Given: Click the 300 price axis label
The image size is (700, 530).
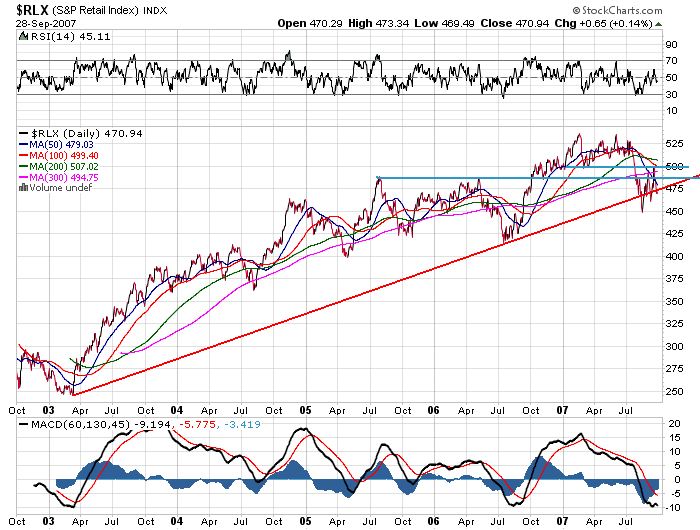Looking at the screenshot, I should [x=674, y=346].
